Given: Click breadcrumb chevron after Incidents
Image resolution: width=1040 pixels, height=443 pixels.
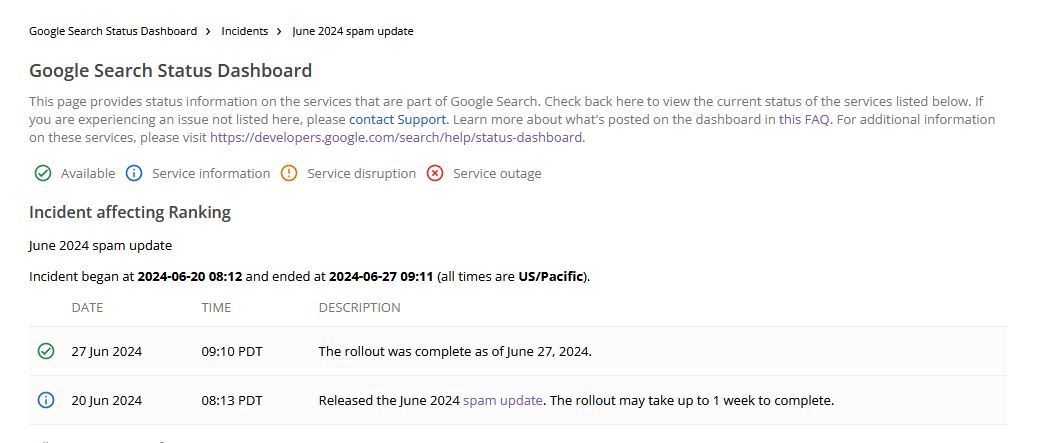Looking at the screenshot, I should pyautogui.click(x=280, y=31).
